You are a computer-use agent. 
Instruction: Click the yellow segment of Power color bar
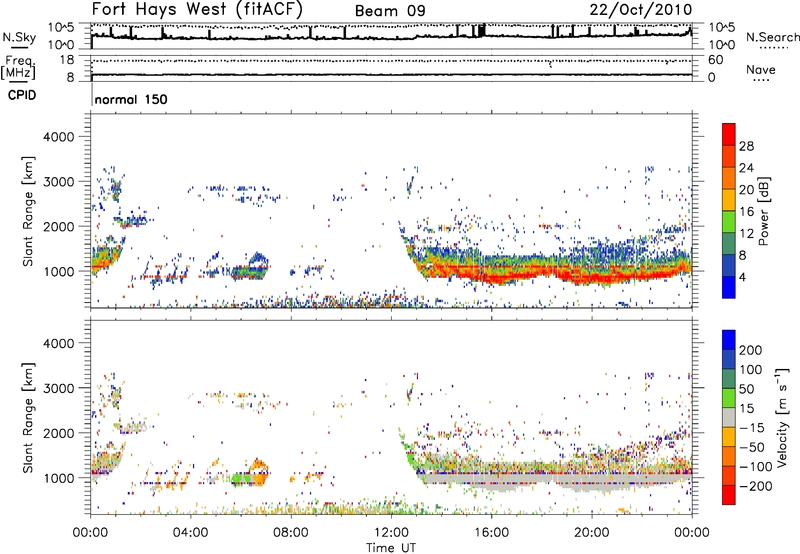click(x=729, y=199)
